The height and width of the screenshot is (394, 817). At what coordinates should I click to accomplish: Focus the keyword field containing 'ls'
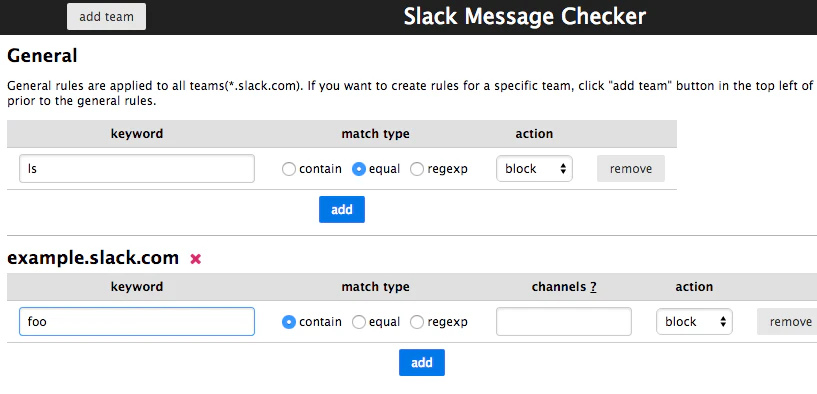(x=137, y=168)
